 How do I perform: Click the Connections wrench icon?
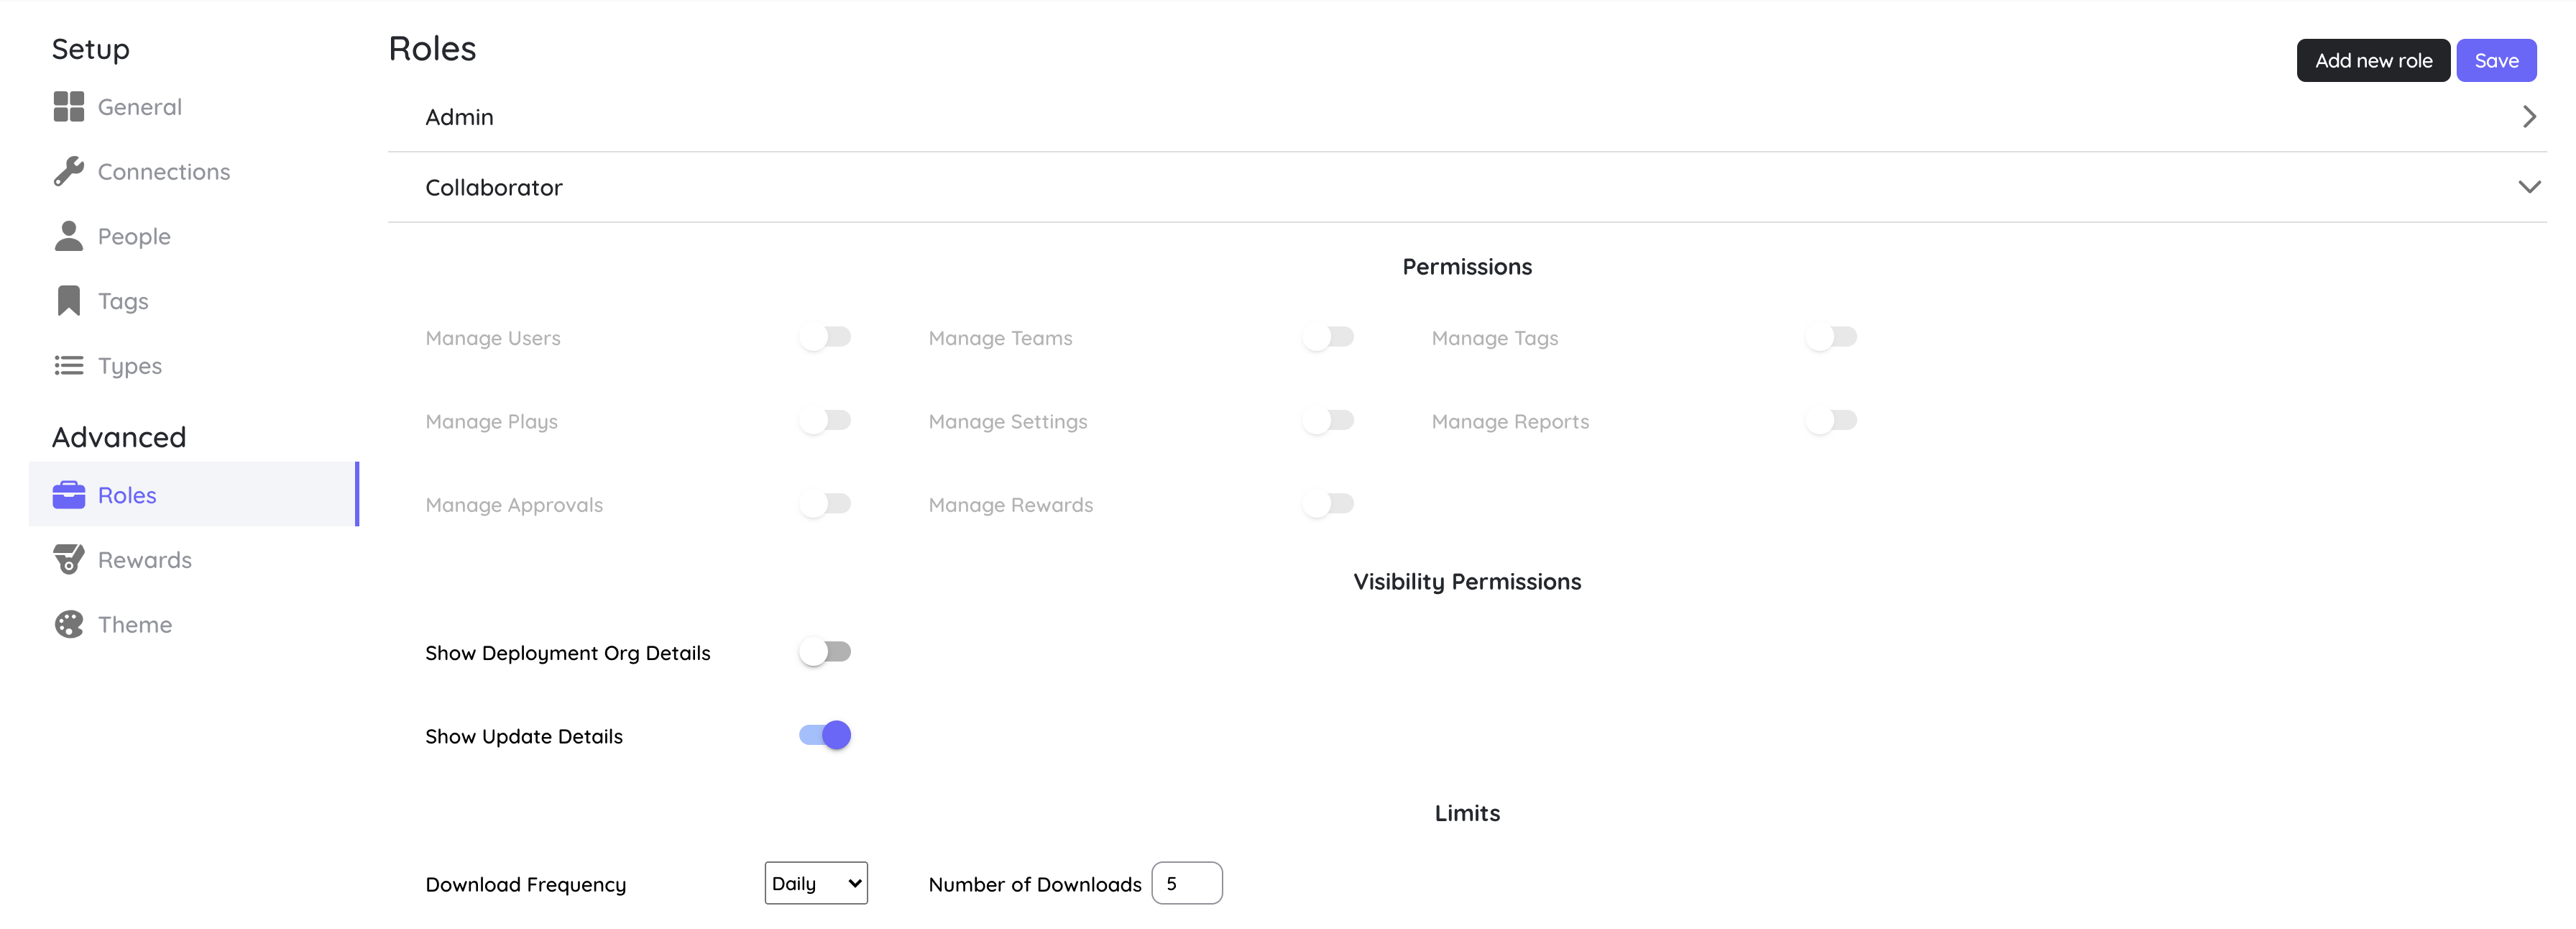pyautogui.click(x=68, y=172)
